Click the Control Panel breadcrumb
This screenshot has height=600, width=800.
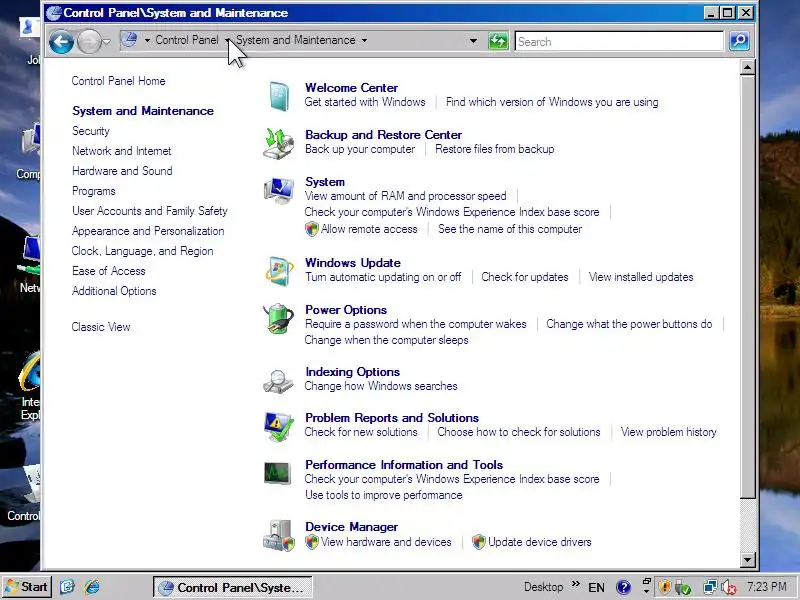point(187,40)
